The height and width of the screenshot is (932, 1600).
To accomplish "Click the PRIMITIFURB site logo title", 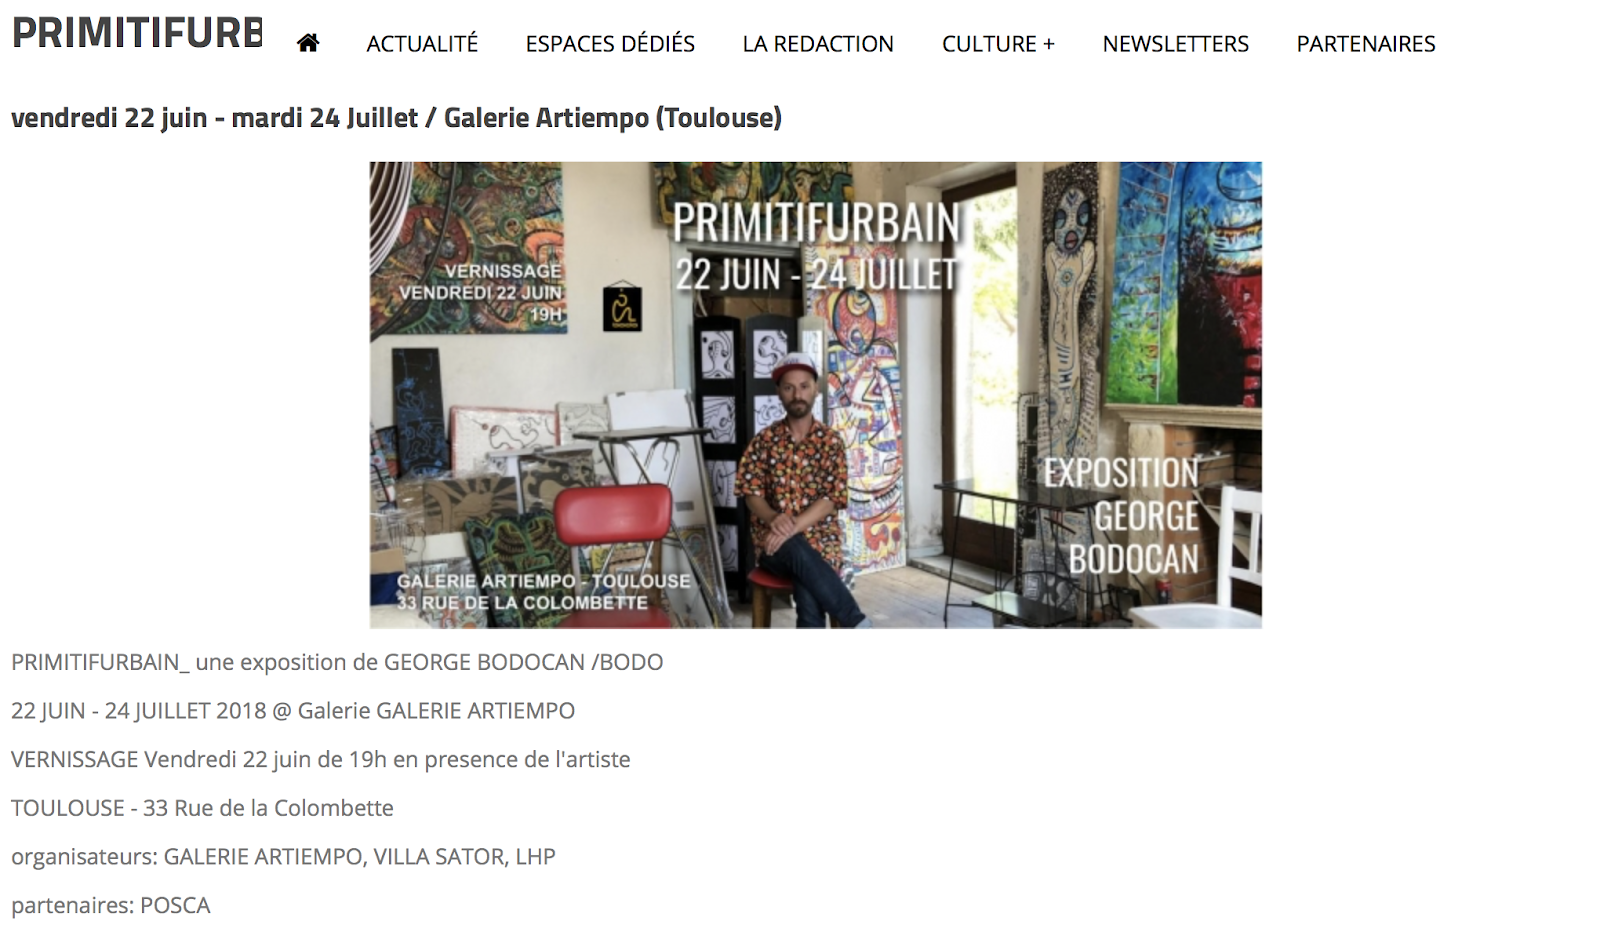I will 137,33.
